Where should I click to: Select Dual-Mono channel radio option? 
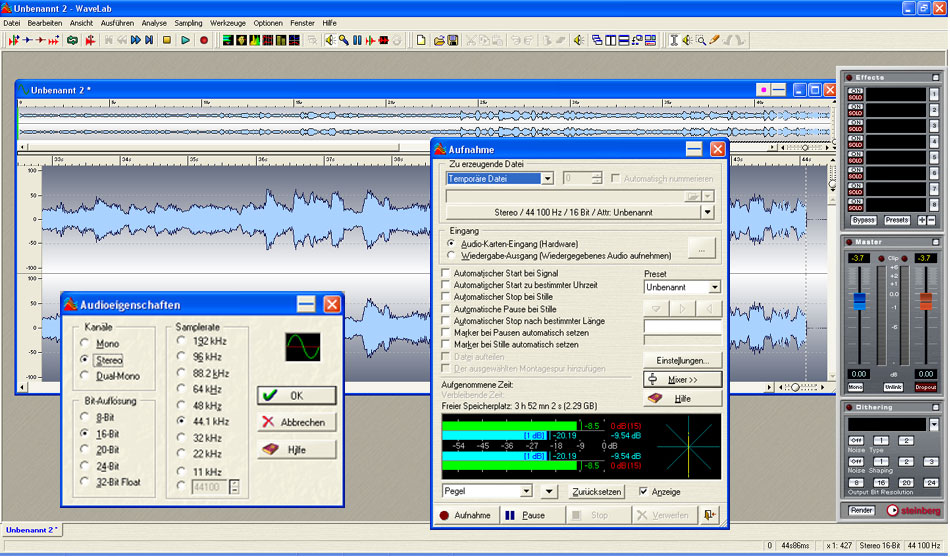pos(85,376)
